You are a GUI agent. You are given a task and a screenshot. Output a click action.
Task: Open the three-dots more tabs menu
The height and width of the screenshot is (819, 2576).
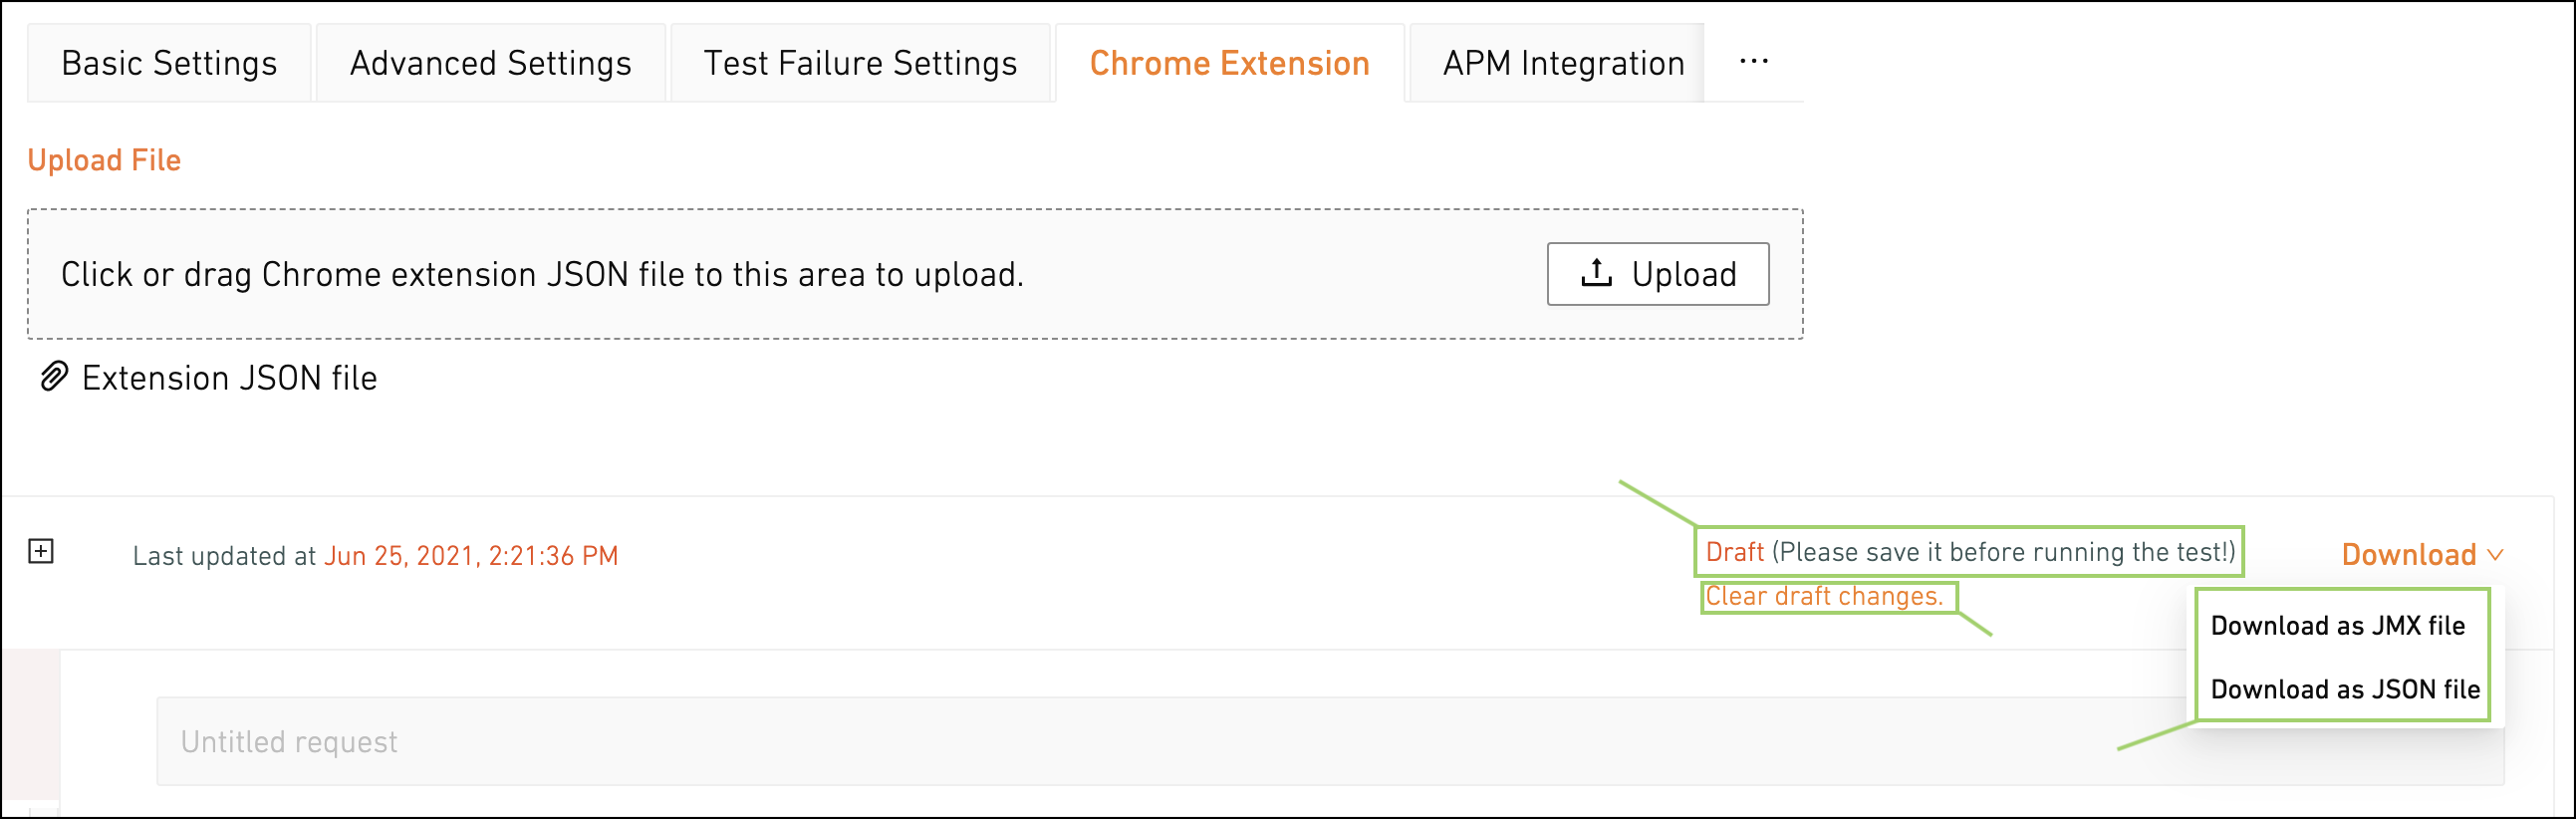[x=1754, y=62]
